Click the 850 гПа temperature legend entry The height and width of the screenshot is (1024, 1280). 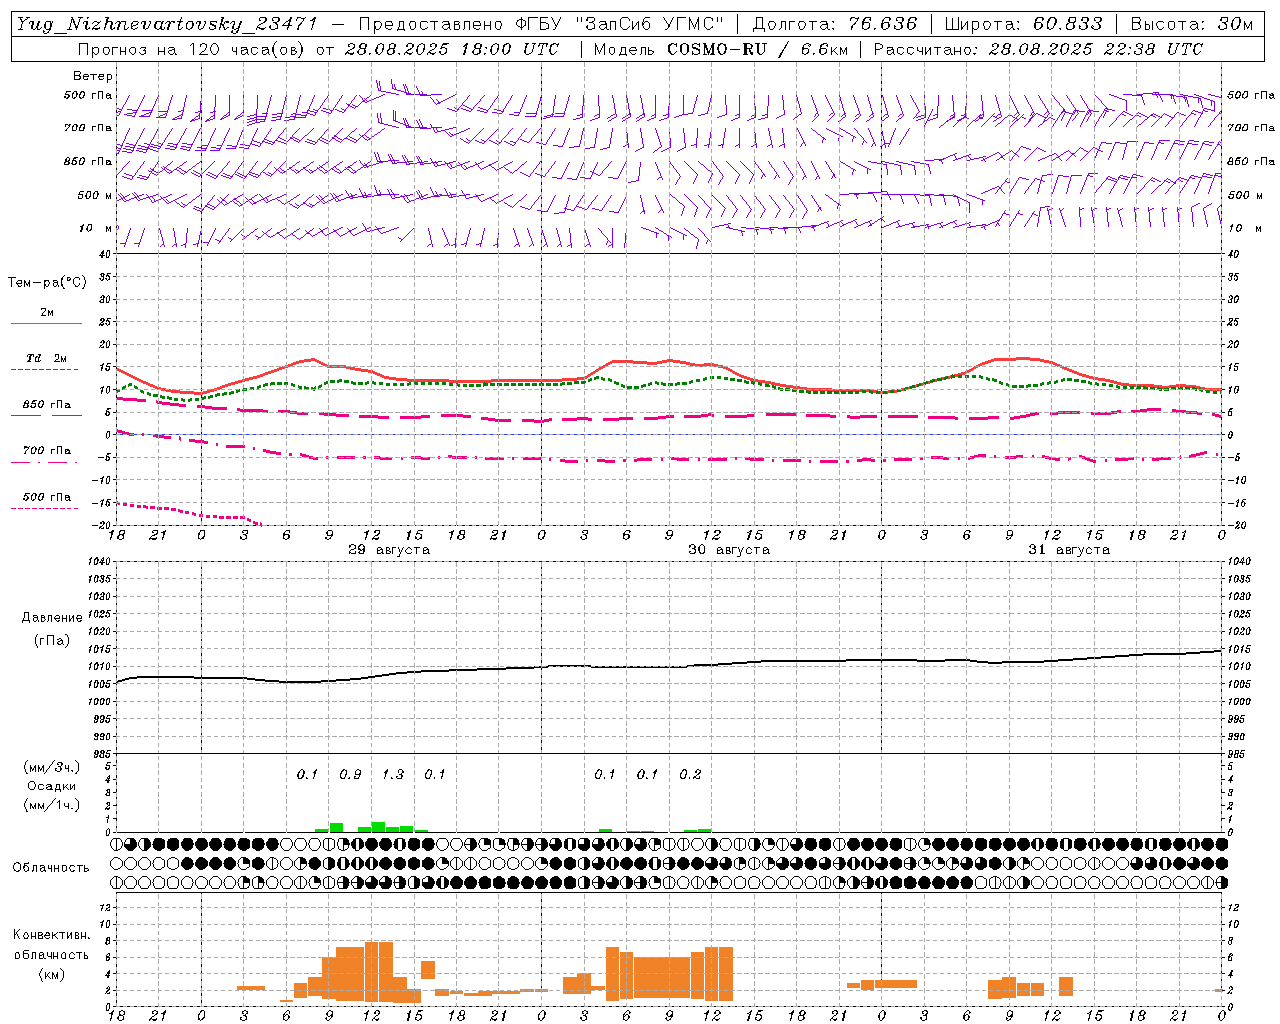point(47,405)
